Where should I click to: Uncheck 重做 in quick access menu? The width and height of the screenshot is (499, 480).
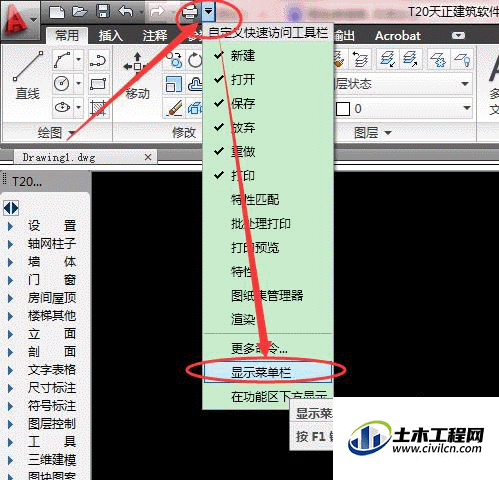(x=268, y=151)
